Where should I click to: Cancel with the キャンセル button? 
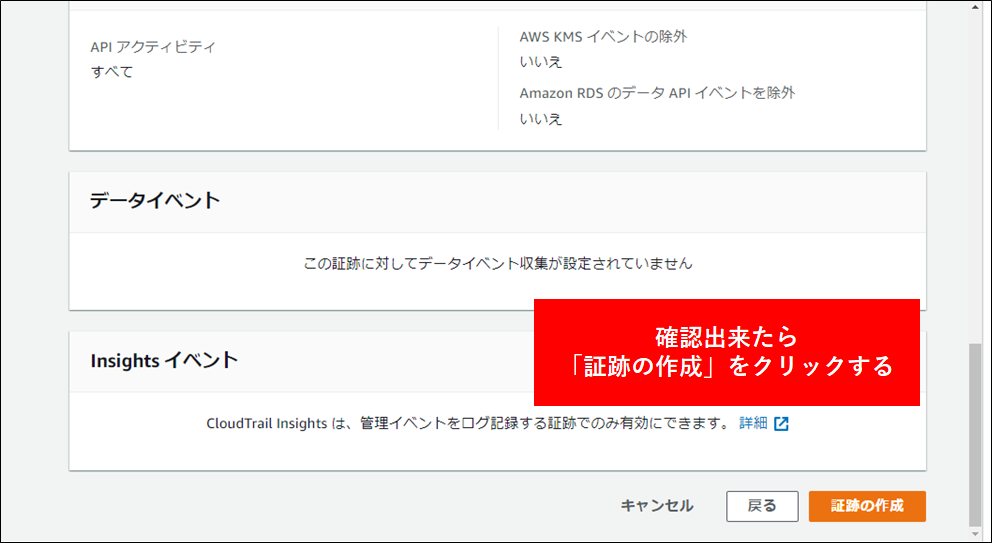point(656,506)
